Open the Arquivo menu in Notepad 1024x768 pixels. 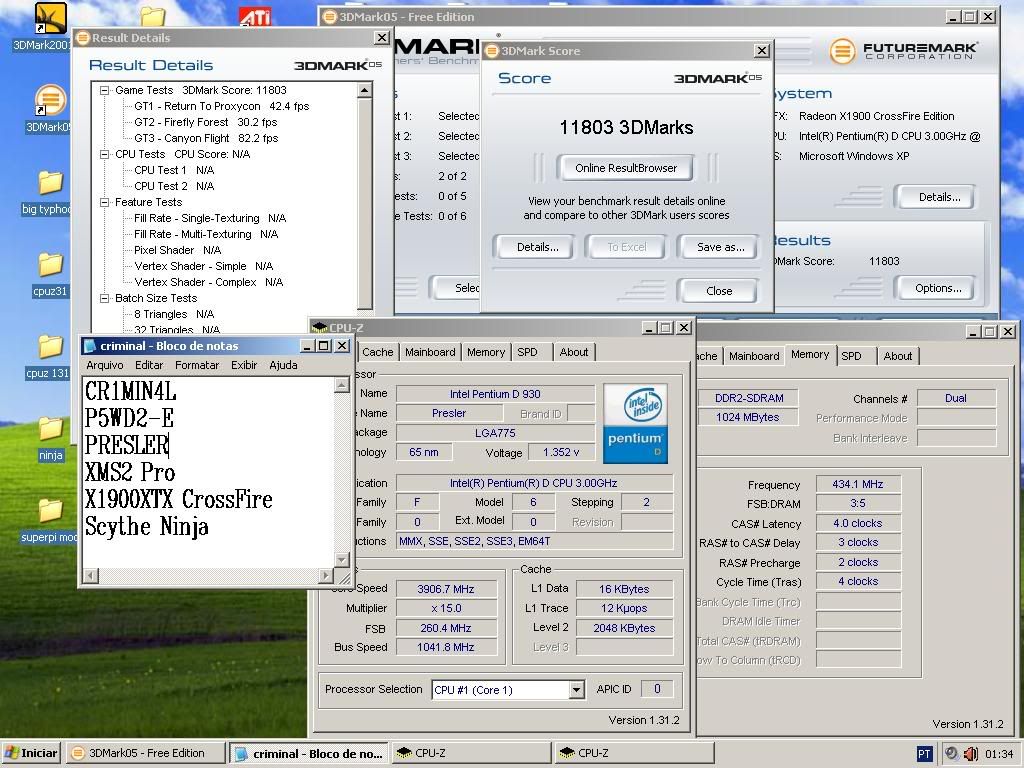coord(104,365)
